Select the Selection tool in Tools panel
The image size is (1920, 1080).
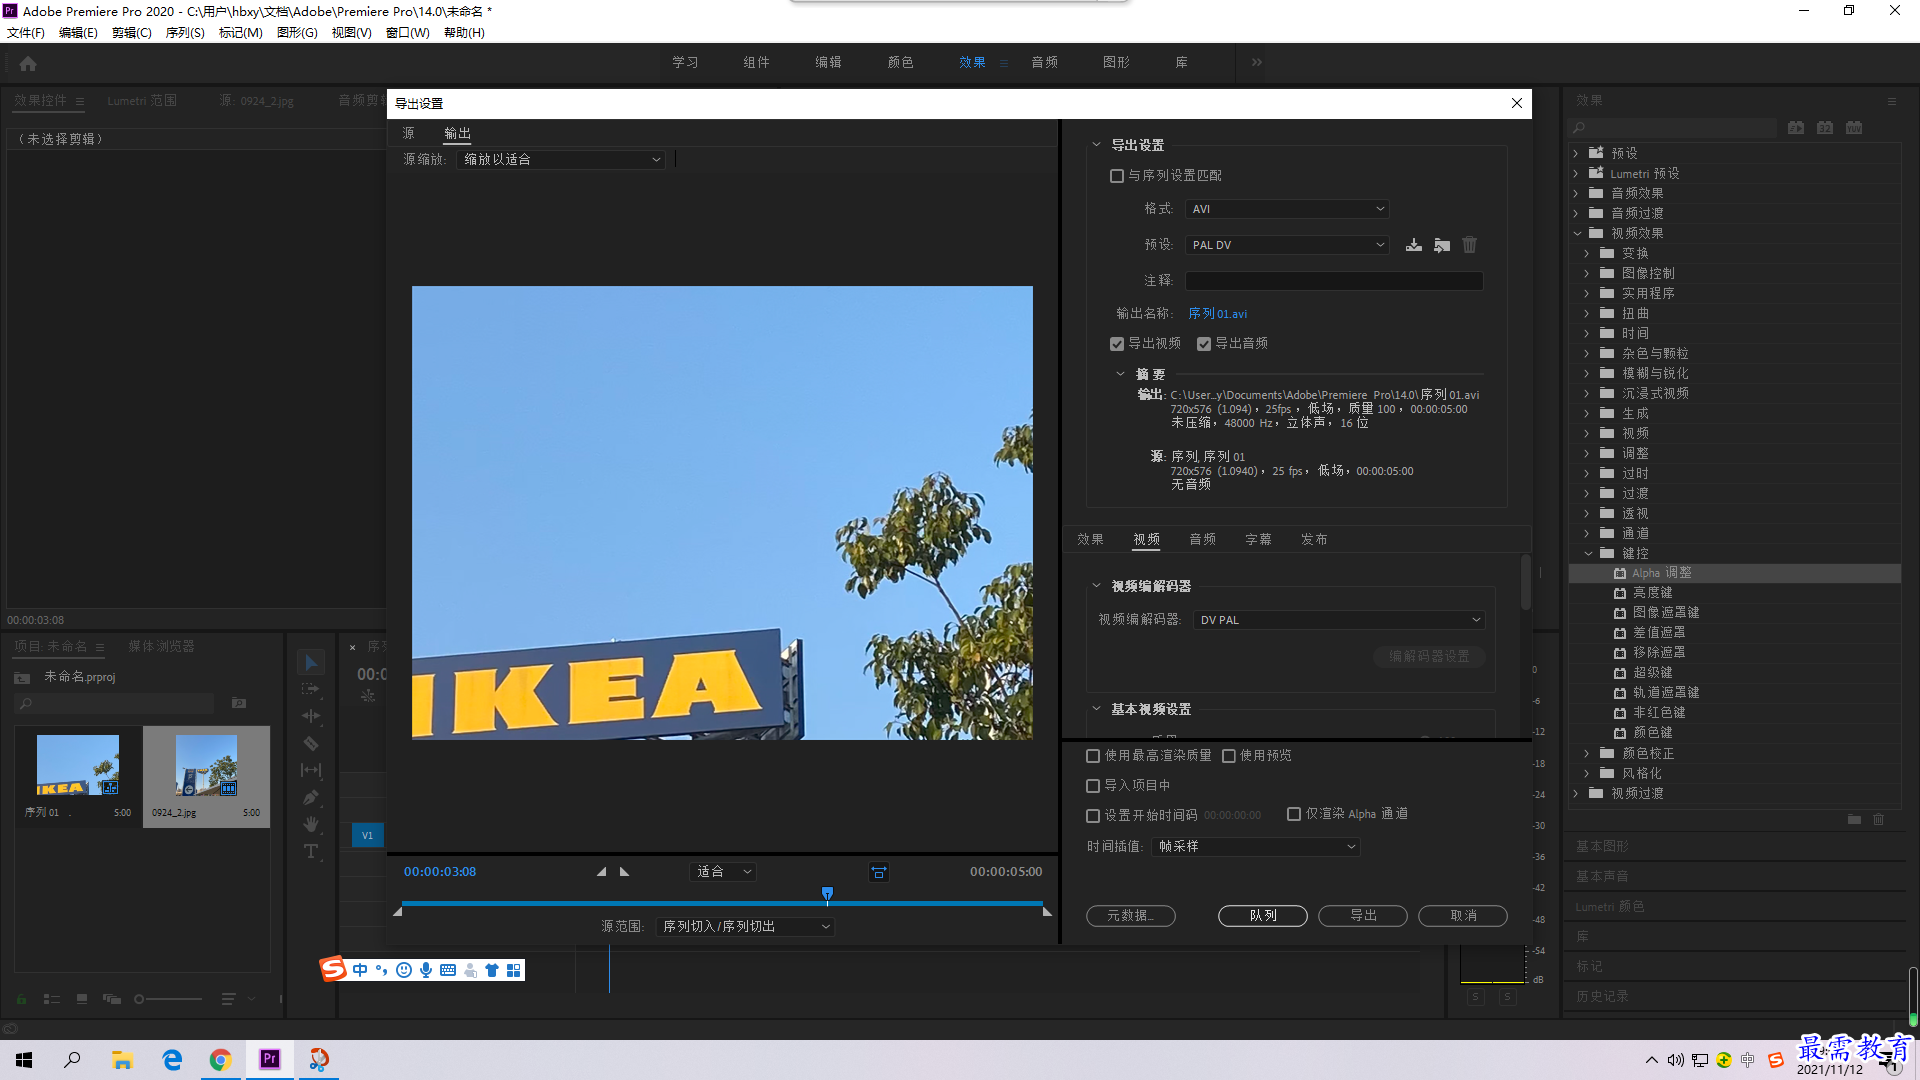pos(311,663)
